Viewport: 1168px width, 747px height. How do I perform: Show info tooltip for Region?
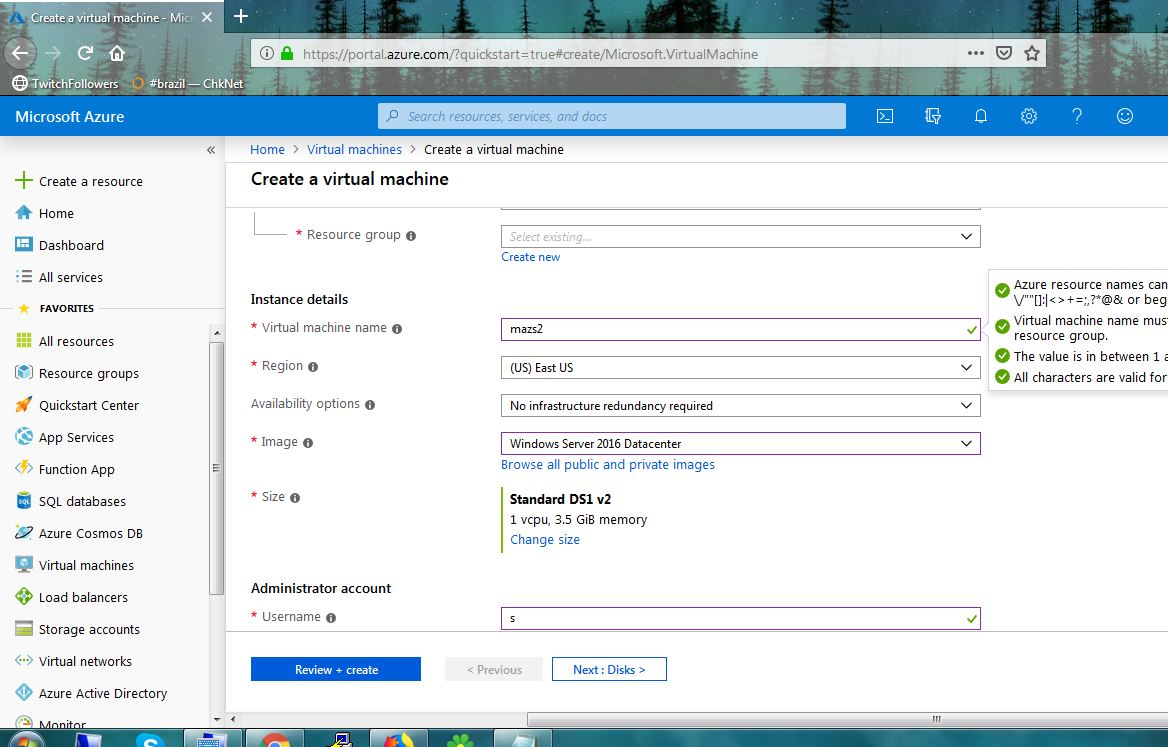coord(313,367)
